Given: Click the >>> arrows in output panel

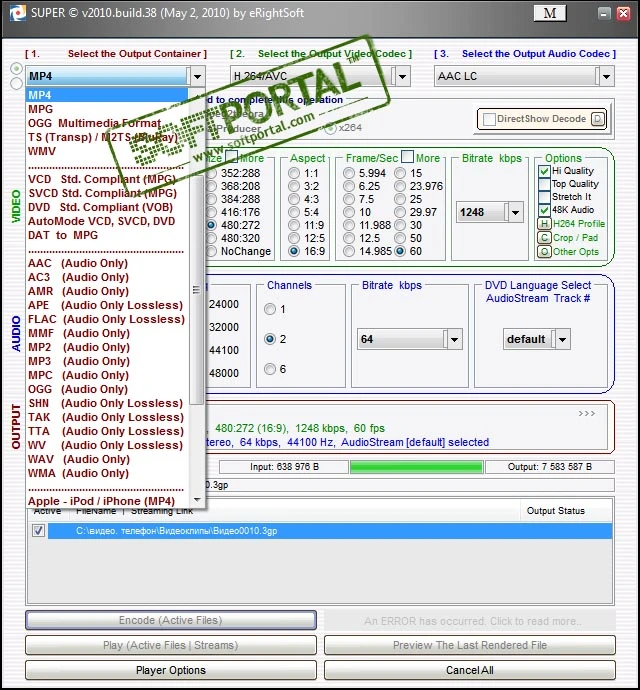Looking at the screenshot, I should [587, 414].
